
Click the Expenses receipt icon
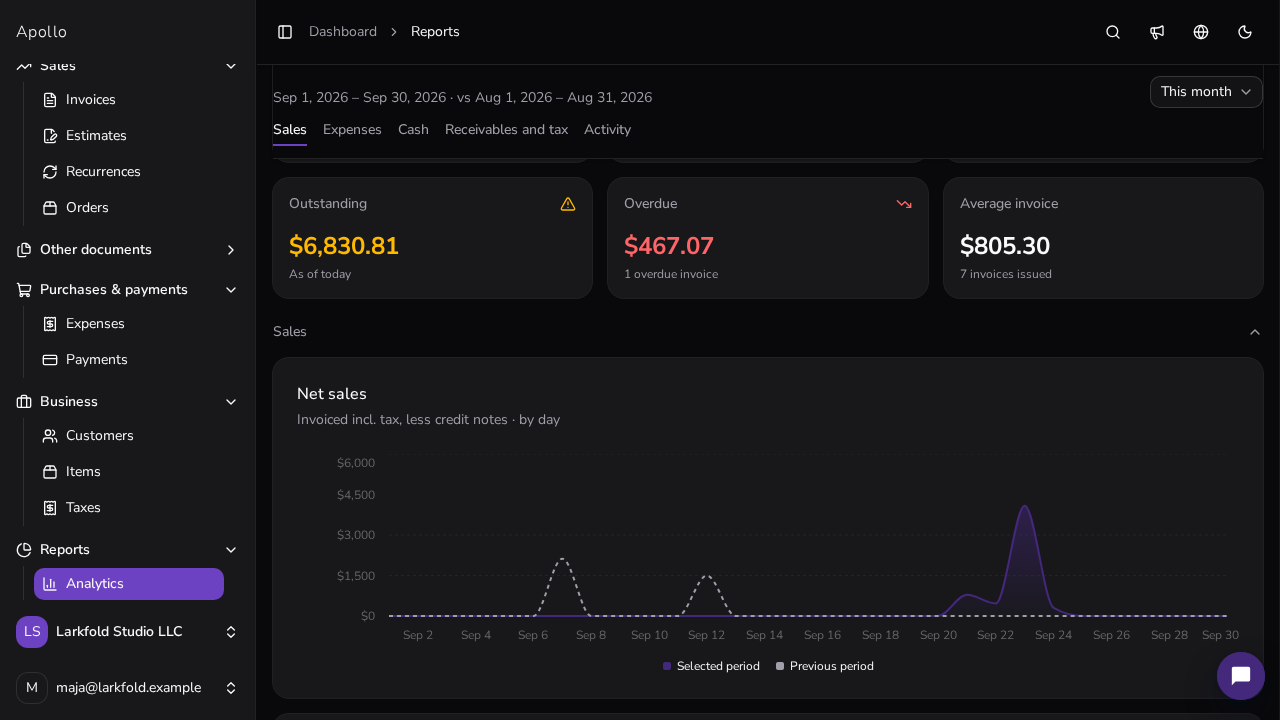50,324
